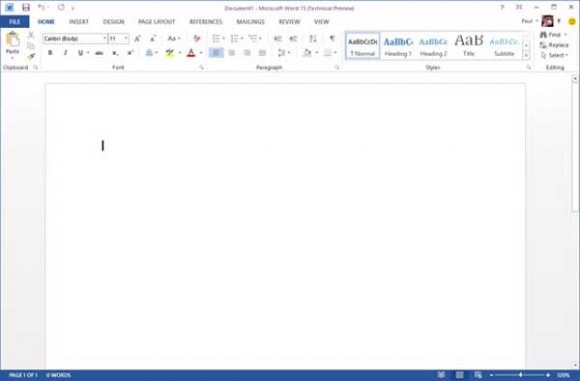
Task: Show or hide paragraph marks
Action: (332, 38)
